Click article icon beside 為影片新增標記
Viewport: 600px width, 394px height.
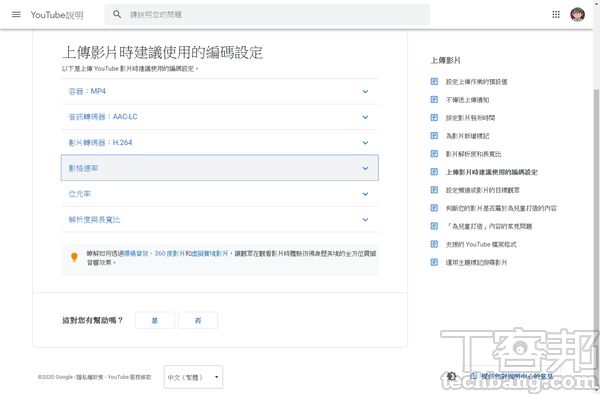click(434, 135)
